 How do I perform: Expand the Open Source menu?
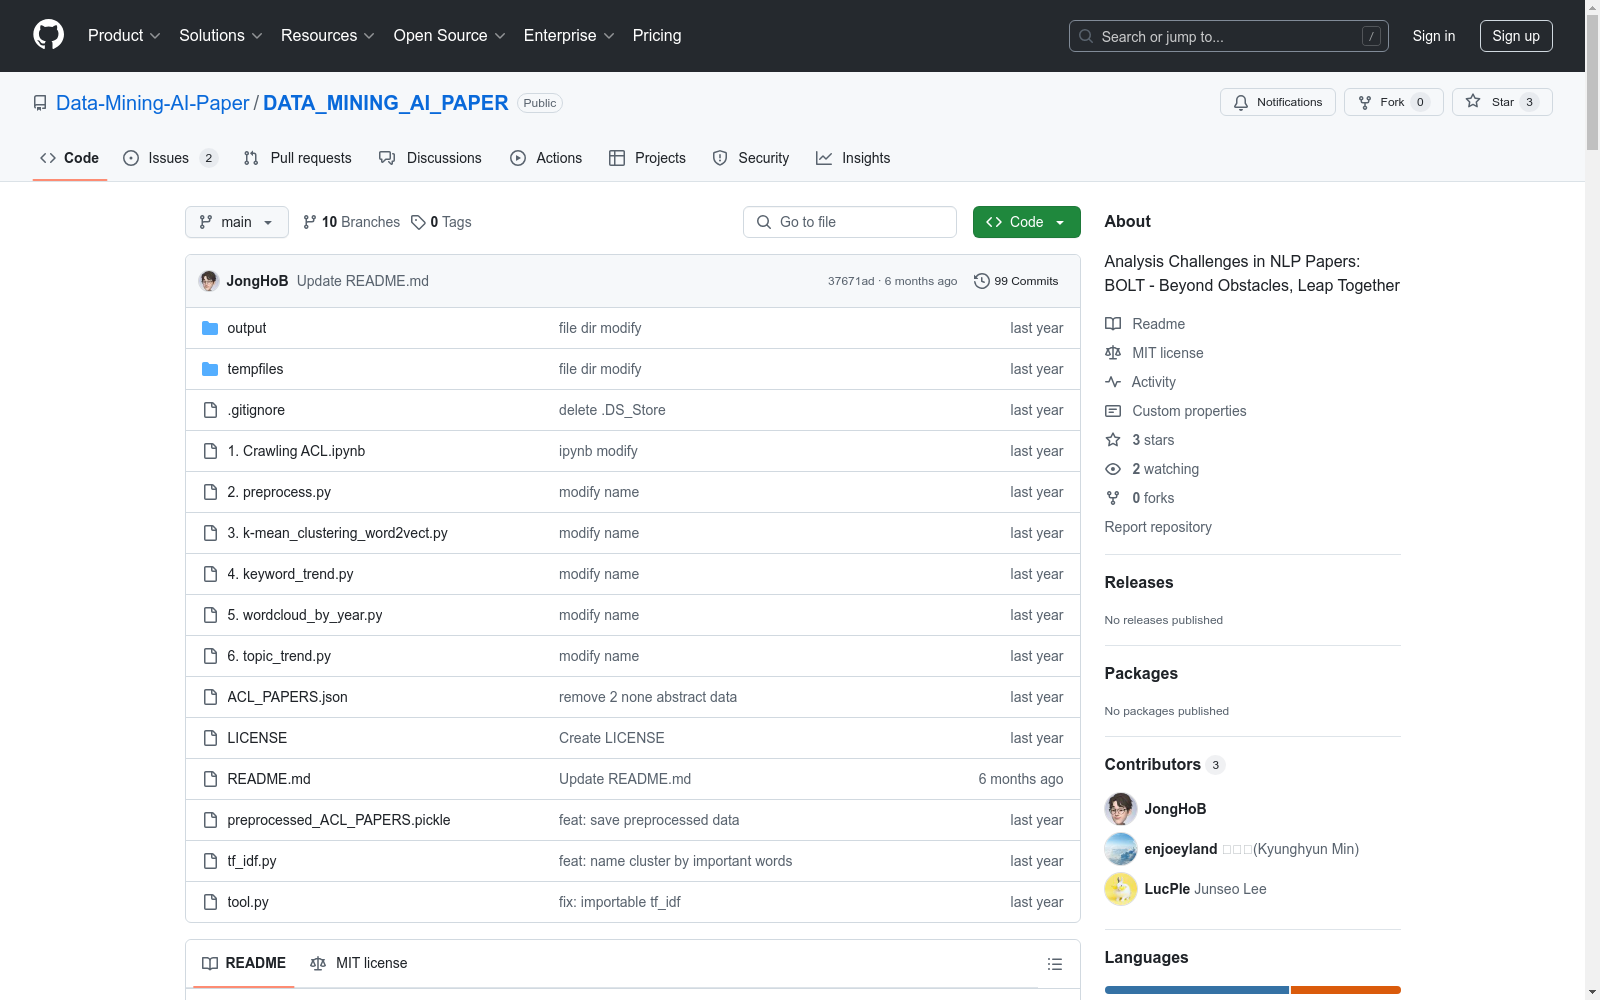click(450, 36)
